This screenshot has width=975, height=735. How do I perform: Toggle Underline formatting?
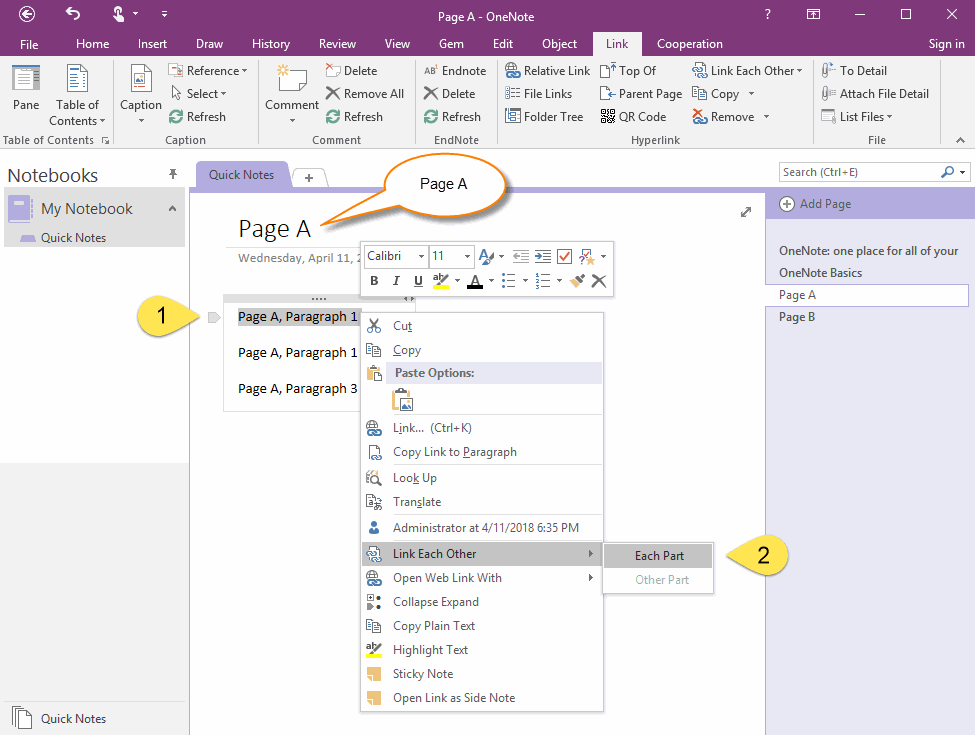pos(418,281)
